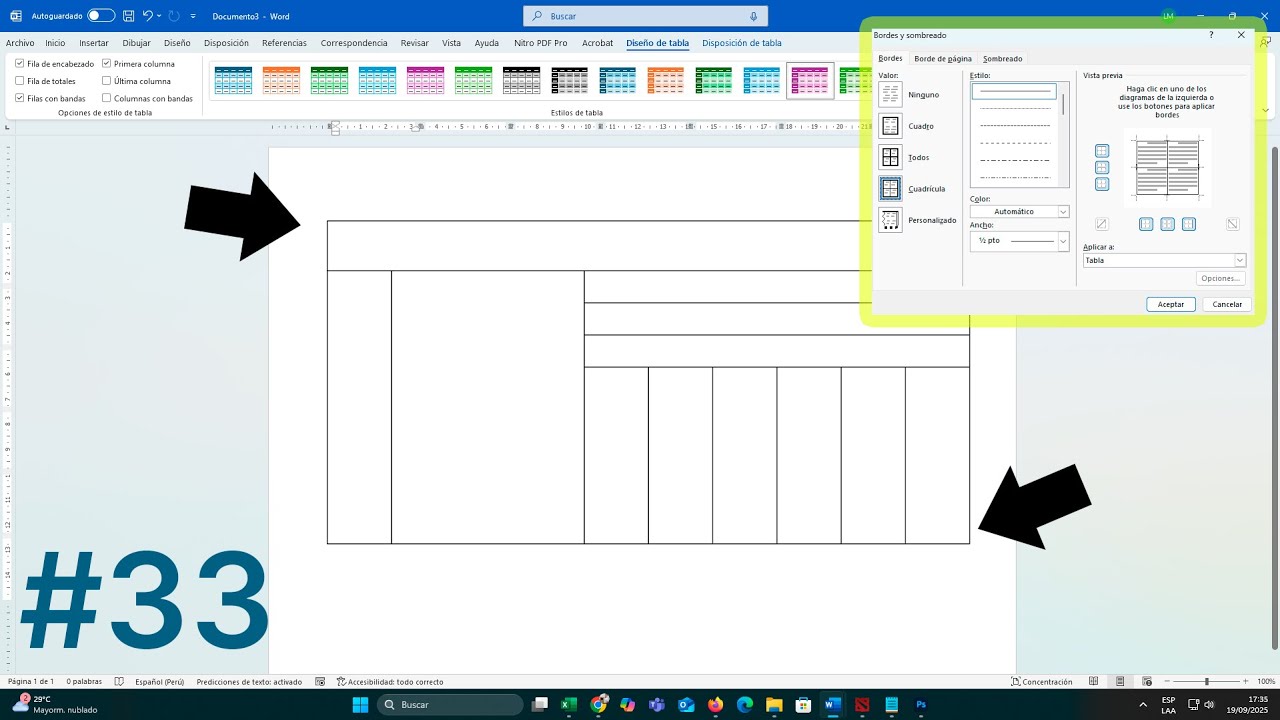Open File Explorer from the taskbar
1280x720 pixels.
coord(774,705)
